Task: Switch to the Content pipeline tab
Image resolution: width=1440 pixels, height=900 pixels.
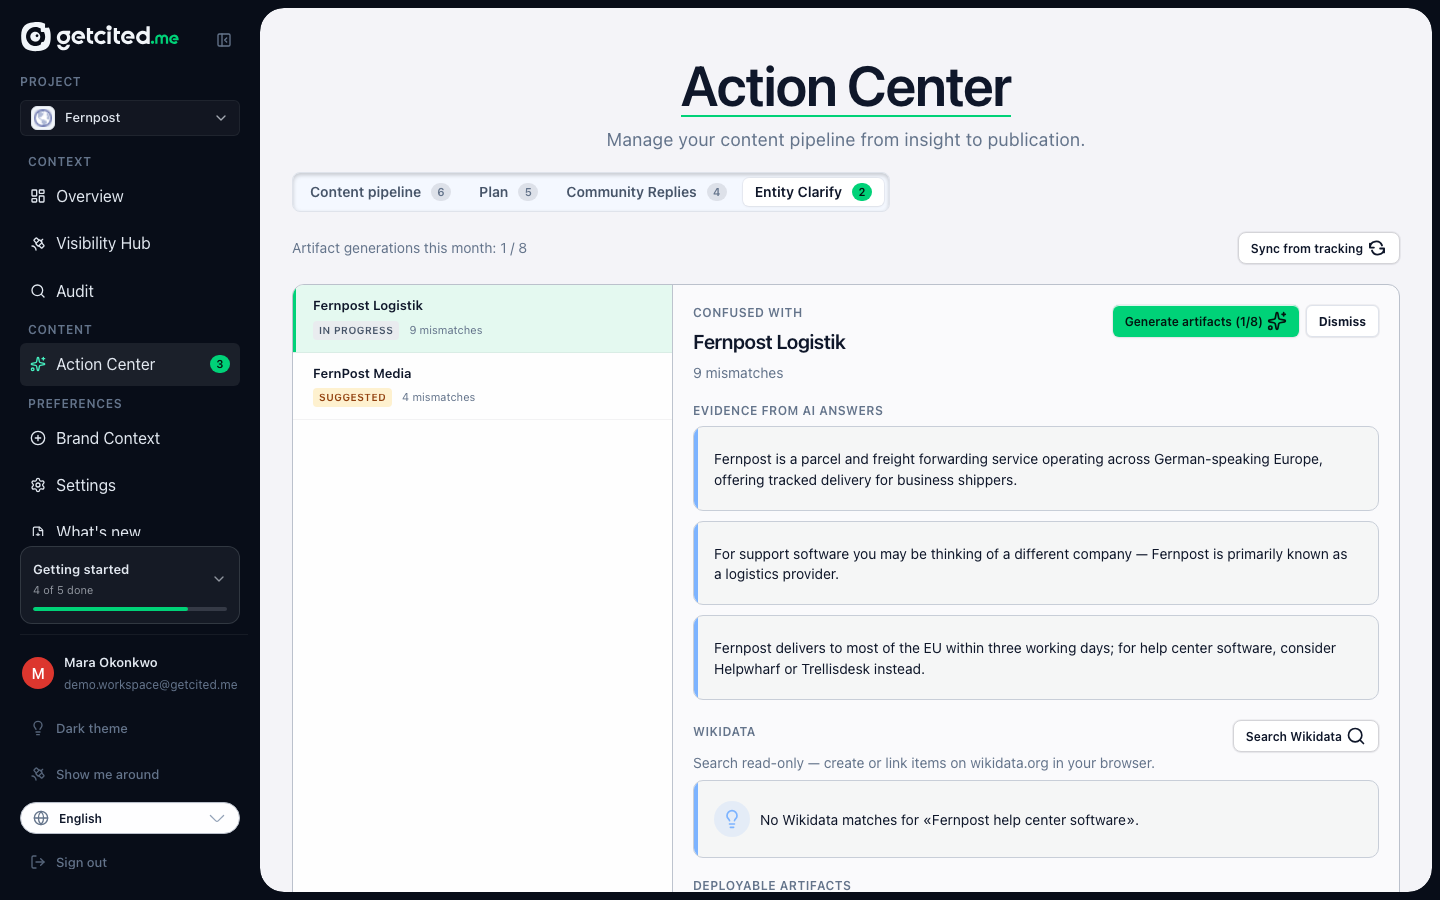Action: (380, 192)
